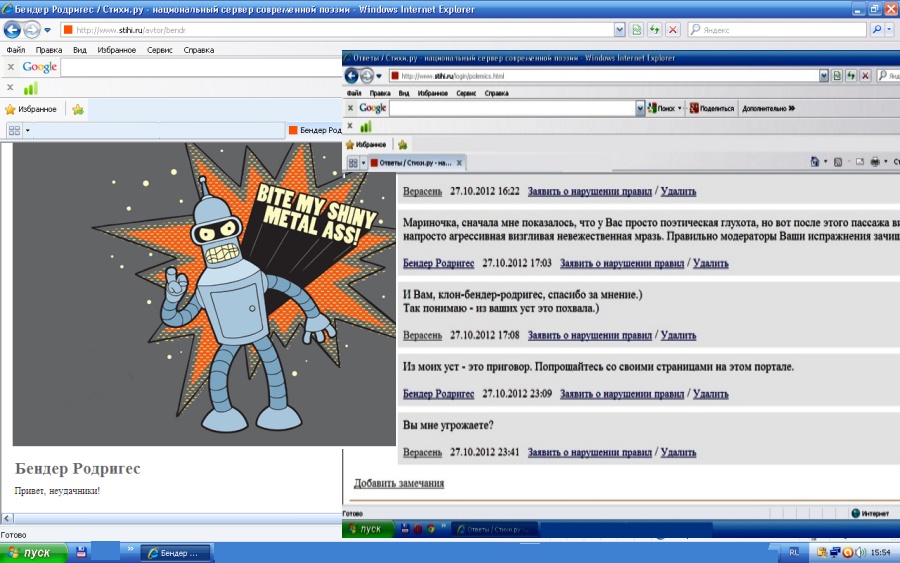Expand address history dropdown in Бендер Родригес window

tap(619, 30)
